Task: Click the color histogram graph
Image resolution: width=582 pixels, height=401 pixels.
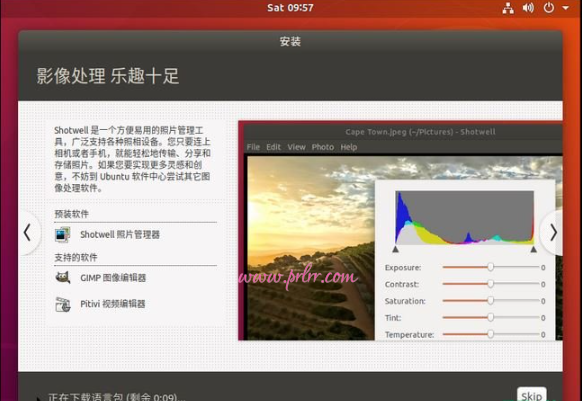Action: (464, 218)
